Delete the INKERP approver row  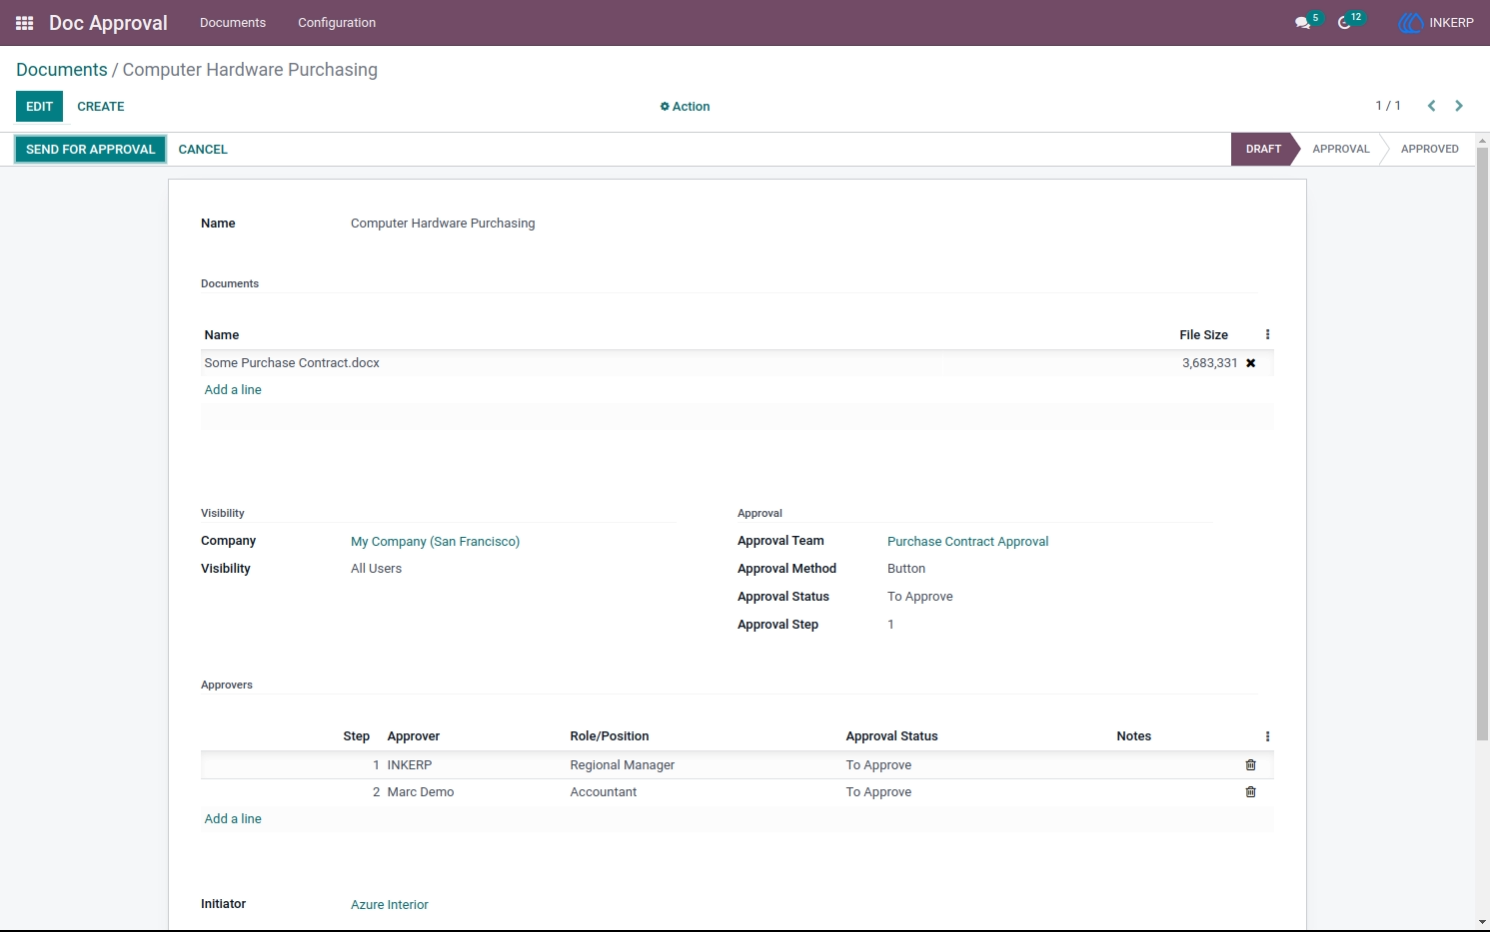tap(1250, 765)
